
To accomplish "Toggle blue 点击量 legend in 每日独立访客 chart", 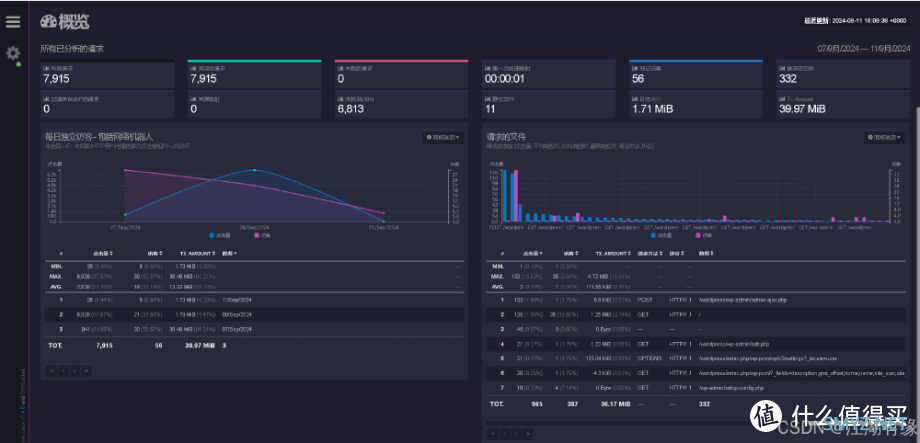I will (221, 235).
